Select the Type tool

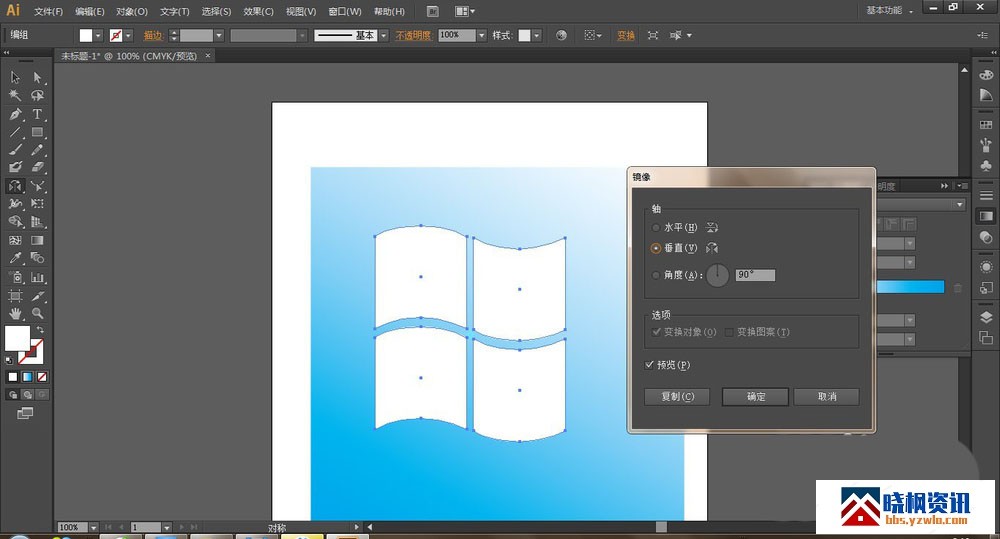[38, 114]
